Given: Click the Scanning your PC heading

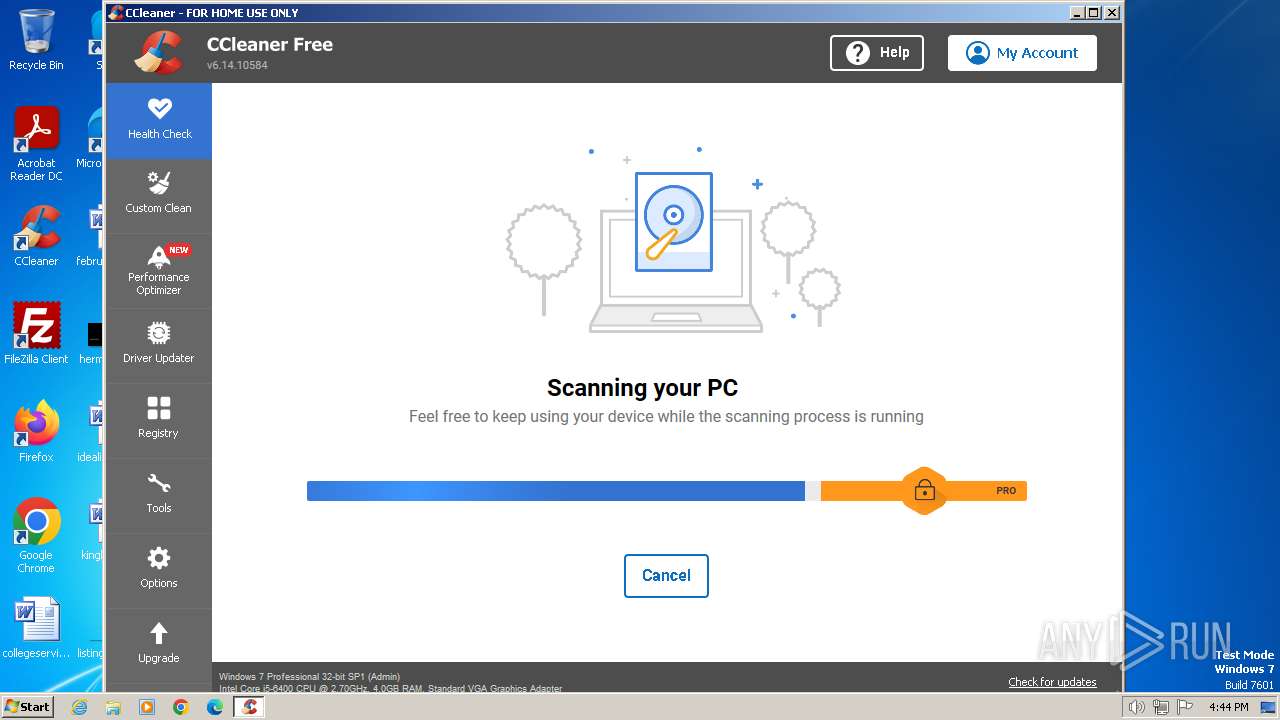Looking at the screenshot, I should point(642,388).
